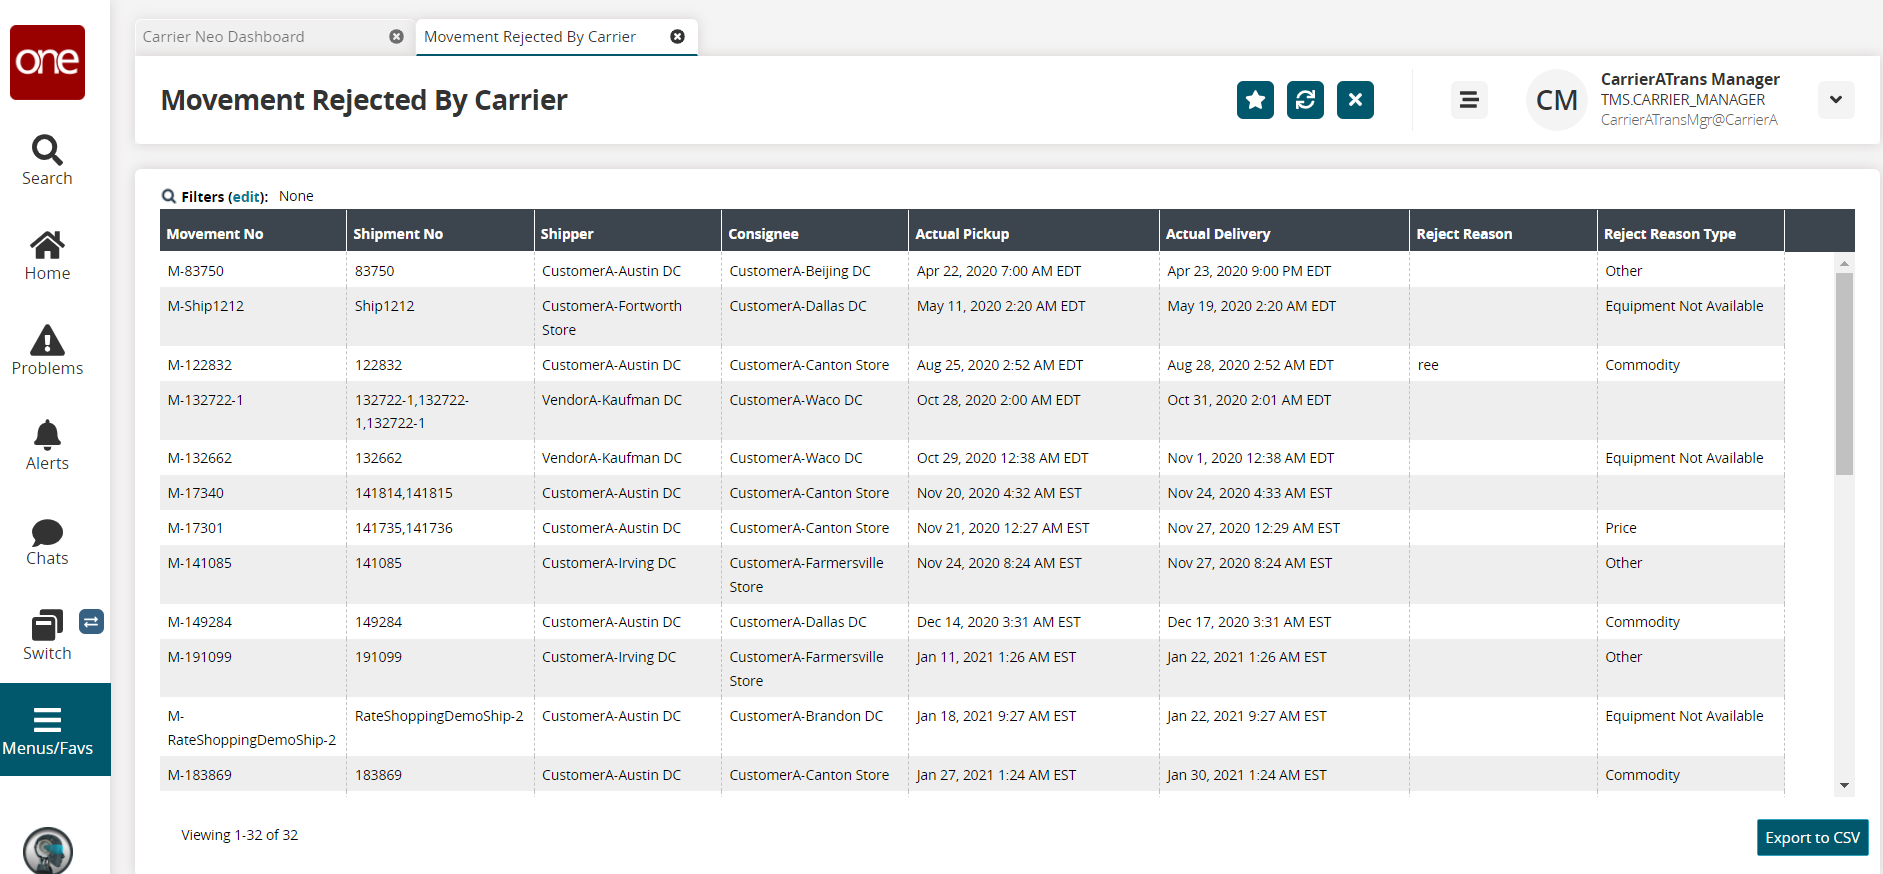This screenshot has width=1883, height=874.
Task: Click the filters search magnifier icon
Action: pos(169,196)
